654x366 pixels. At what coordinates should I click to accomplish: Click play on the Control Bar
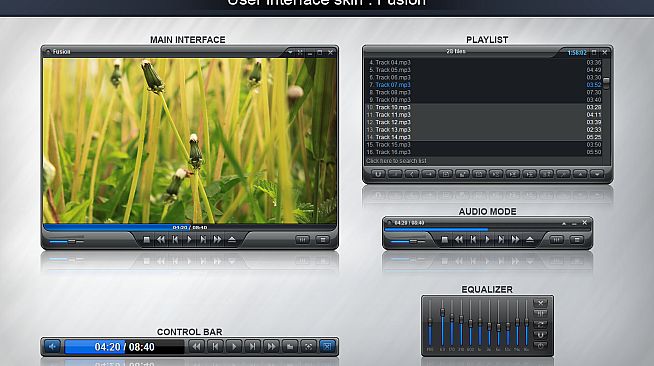[x=234, y=346]
